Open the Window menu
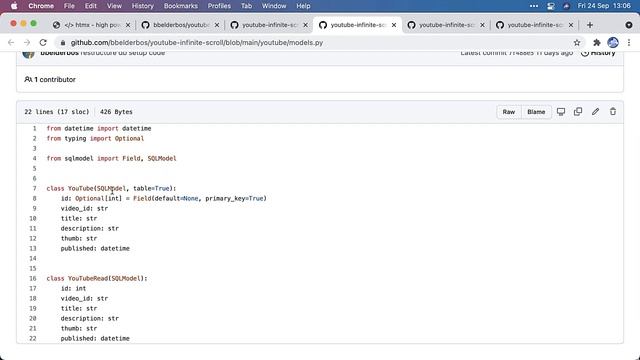Image resolution: width=640 pixels, height=360 pixels. pyautogui.click(x=274, y=6)
